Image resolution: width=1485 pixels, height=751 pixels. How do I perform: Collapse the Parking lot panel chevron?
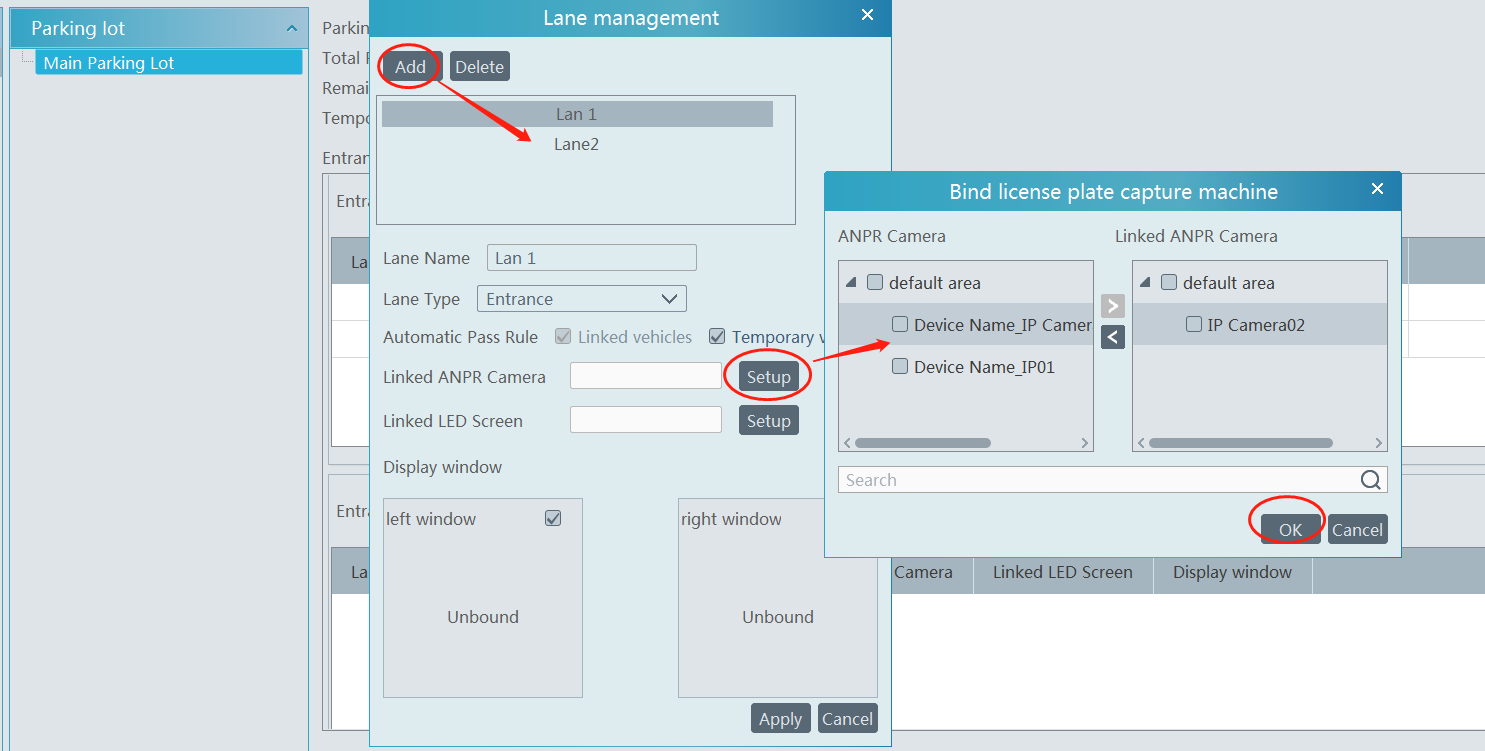click(291, 29)
